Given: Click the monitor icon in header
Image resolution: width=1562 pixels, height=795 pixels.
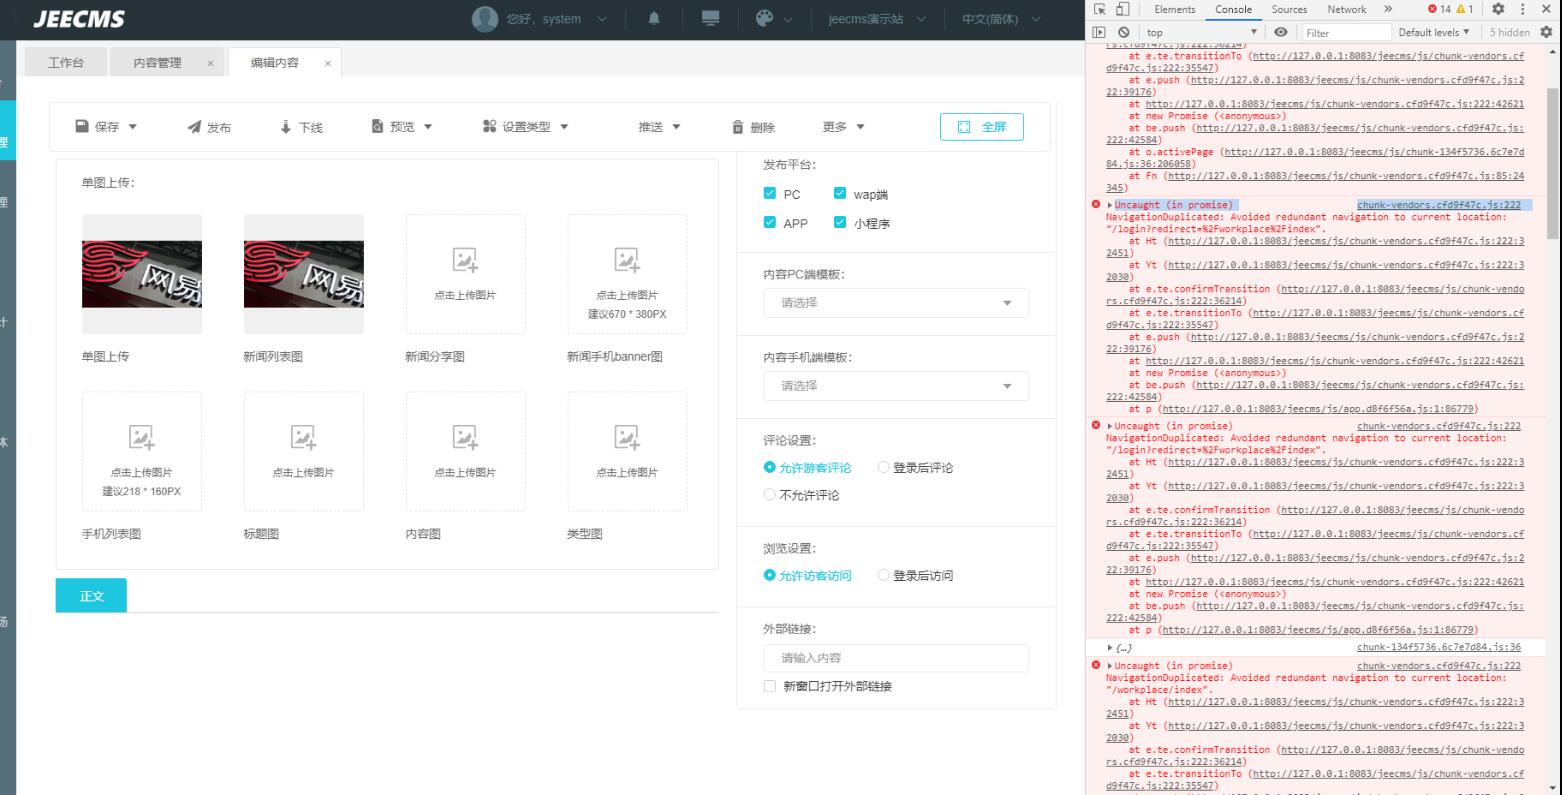Looking at the screenshot, I should pos(711,19).
